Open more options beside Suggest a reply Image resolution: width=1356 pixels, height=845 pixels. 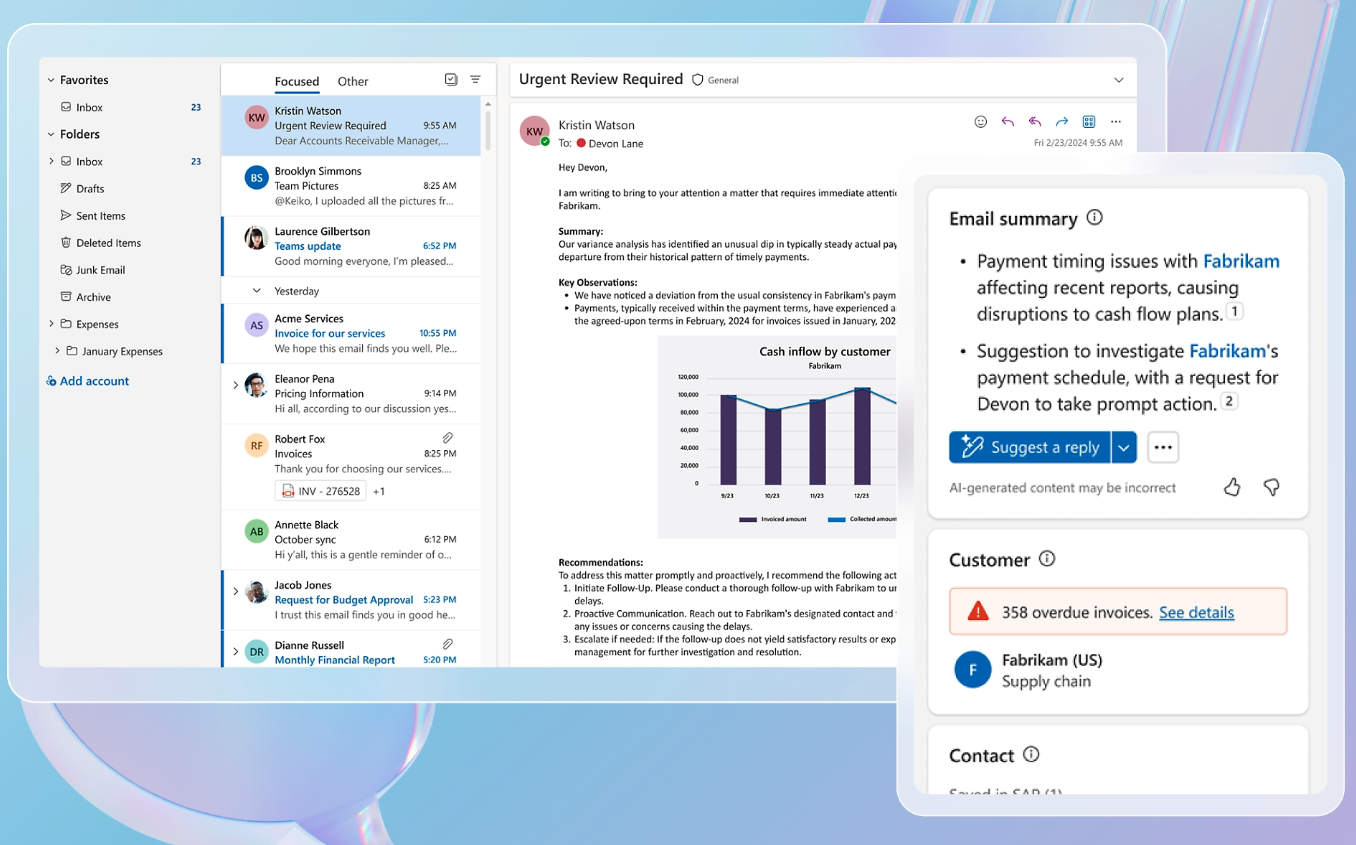point(1163,447)
